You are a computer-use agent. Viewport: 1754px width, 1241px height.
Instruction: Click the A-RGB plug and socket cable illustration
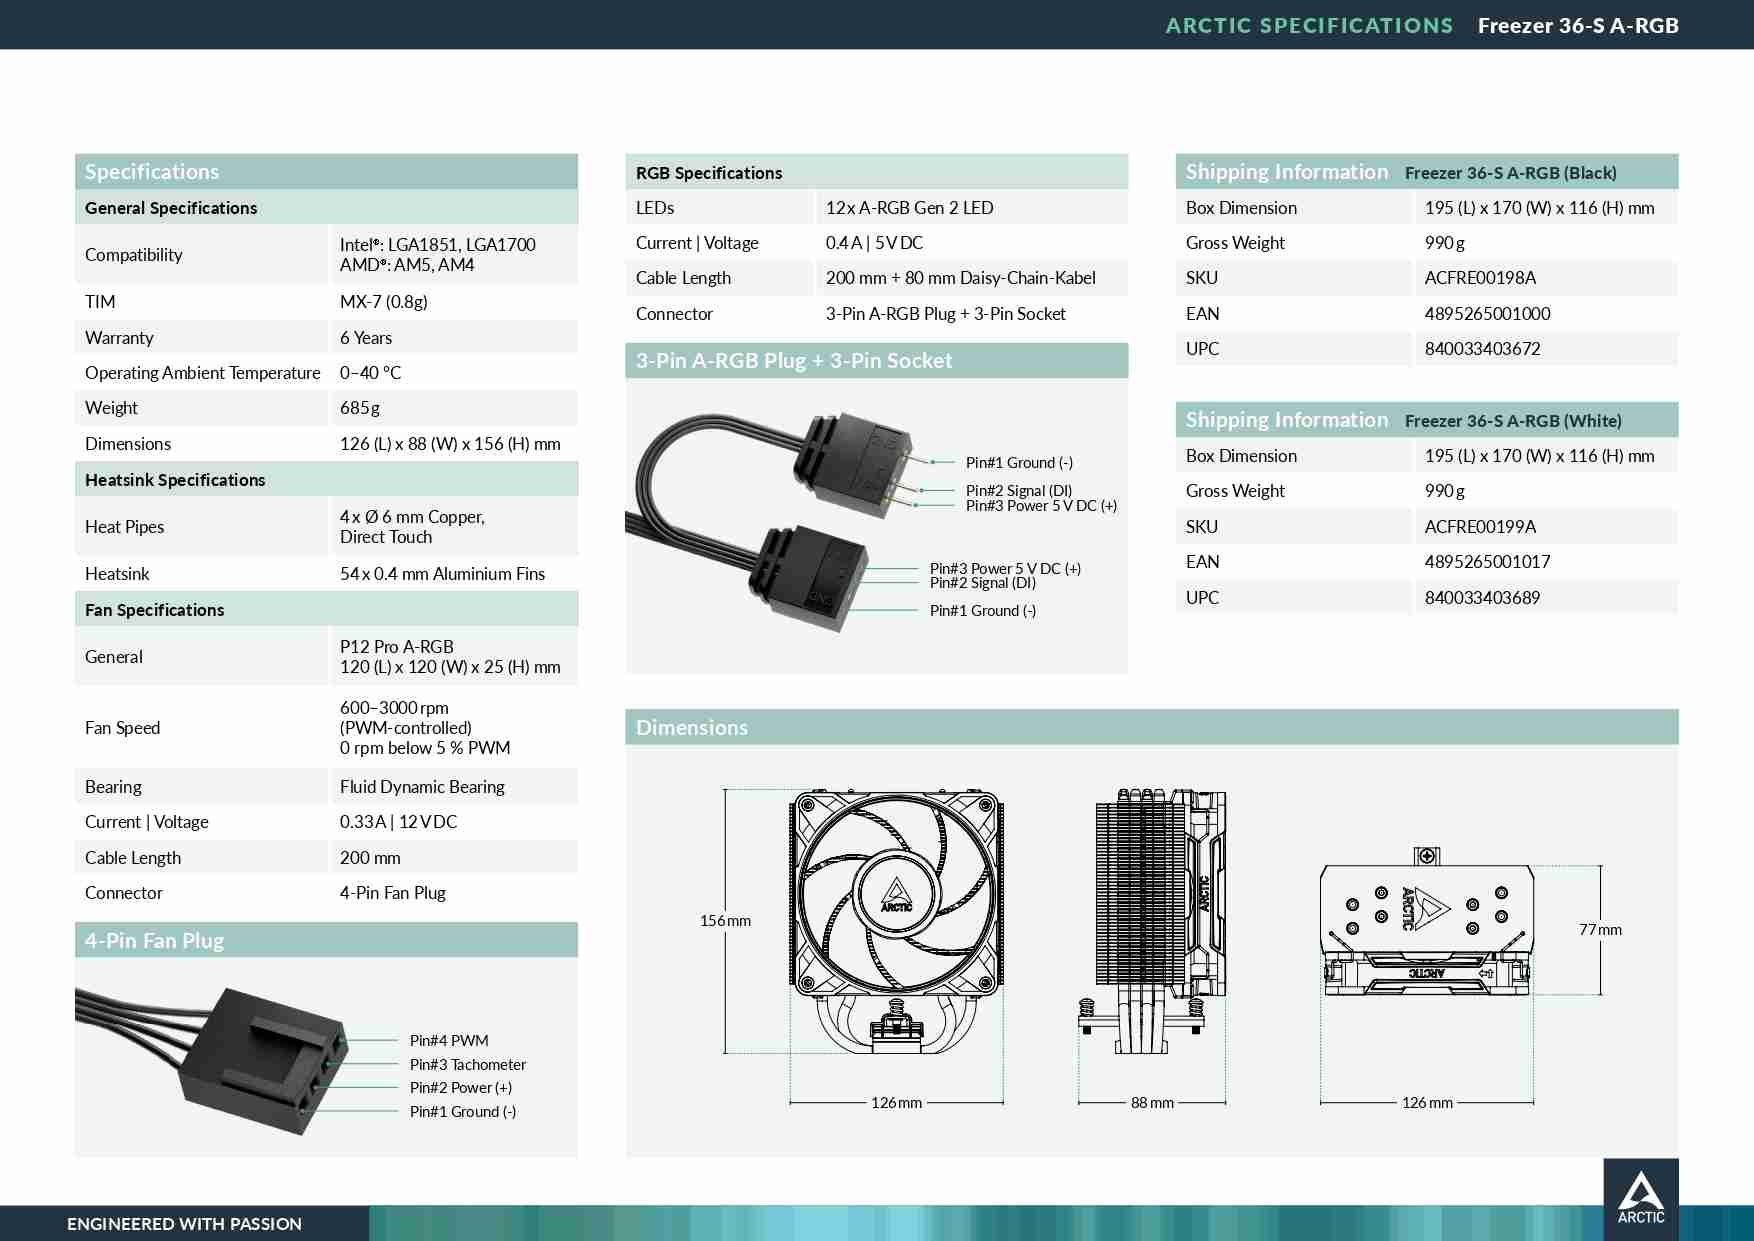[770, 520]
